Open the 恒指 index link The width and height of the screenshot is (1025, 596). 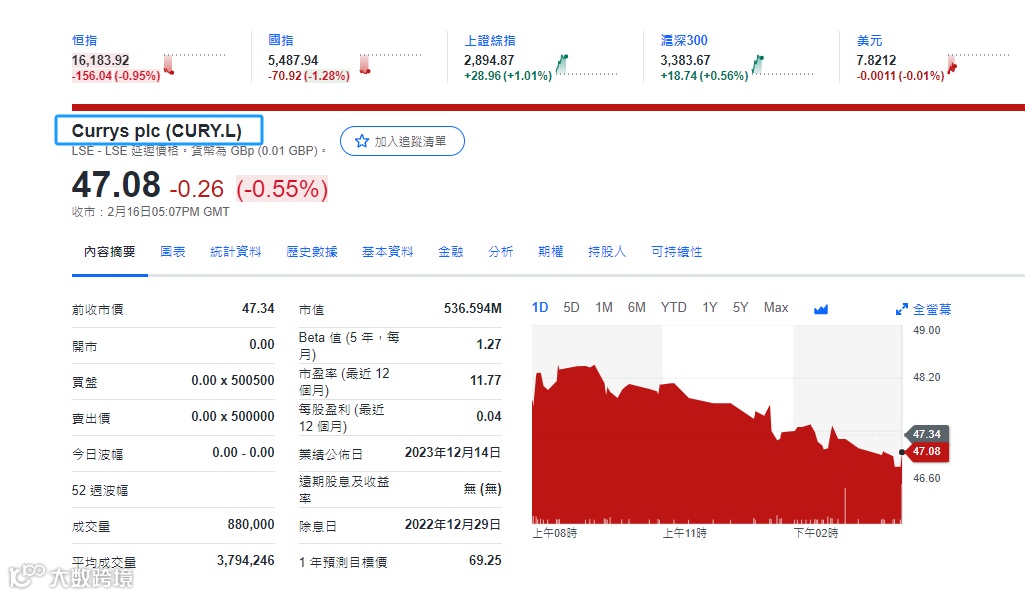coord(84,41)
